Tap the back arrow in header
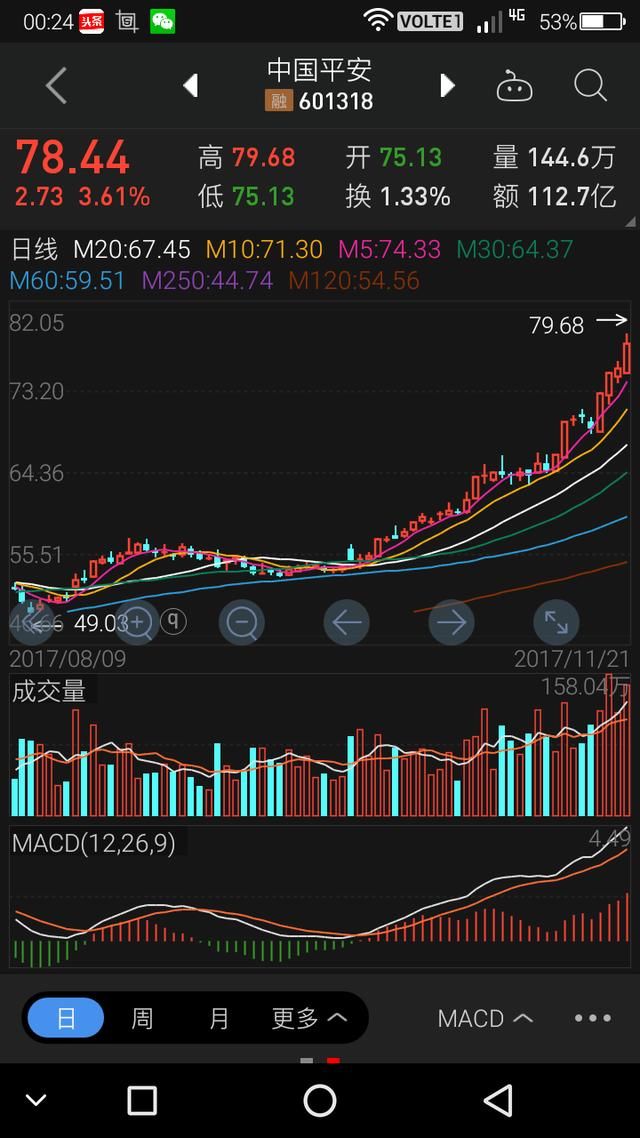Viewport: 640px width, 1138px height. point(56,87)
